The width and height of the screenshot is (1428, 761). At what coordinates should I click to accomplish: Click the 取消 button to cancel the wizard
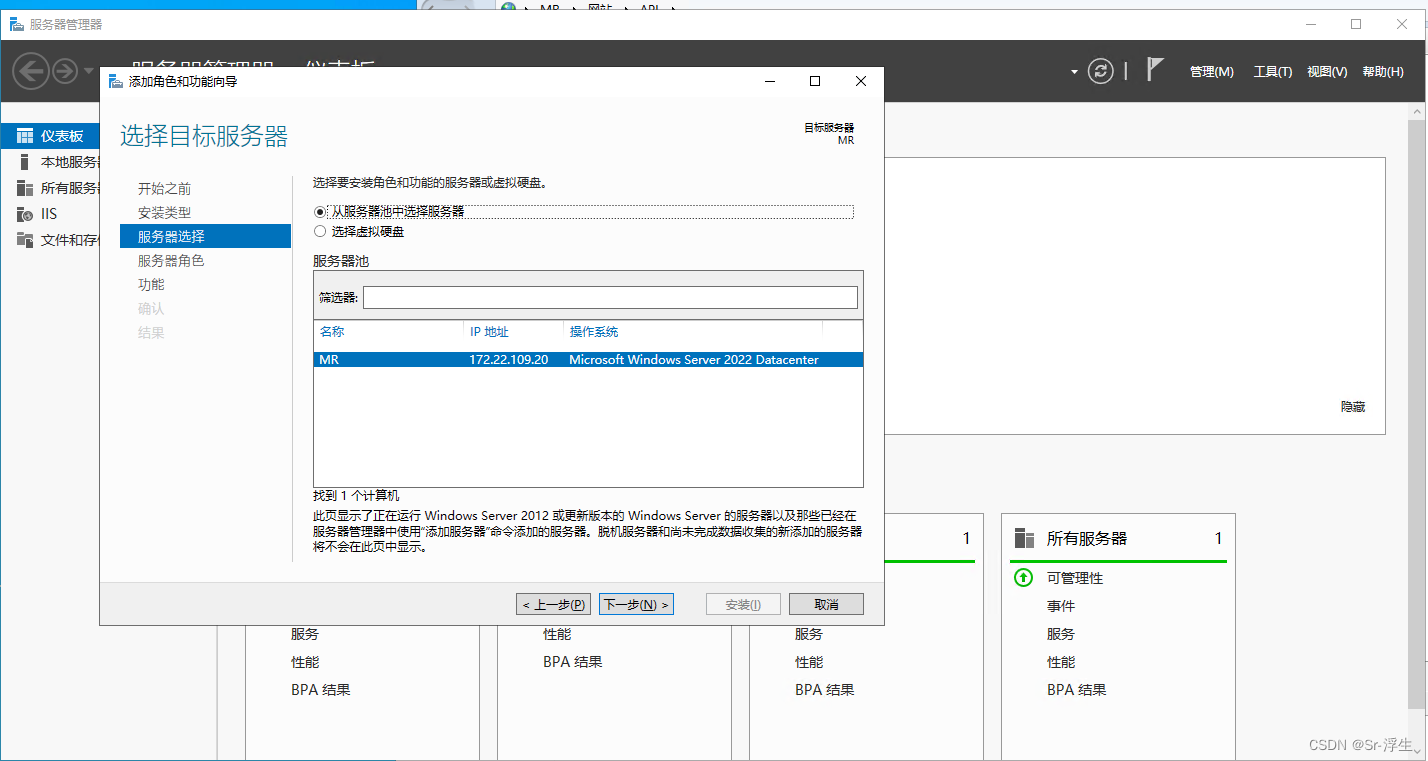click(x=826, y=603)
